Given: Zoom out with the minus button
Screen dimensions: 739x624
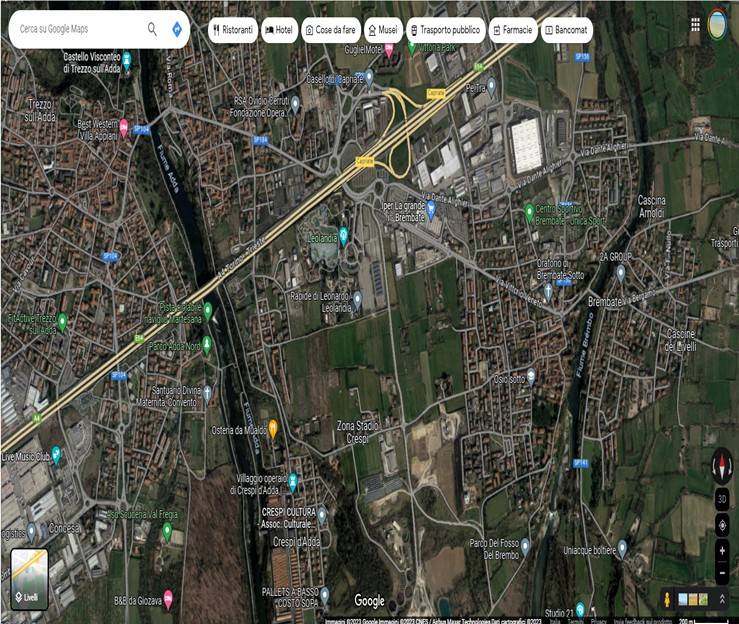Looking at the screenshot, I should tap(722, 574).
